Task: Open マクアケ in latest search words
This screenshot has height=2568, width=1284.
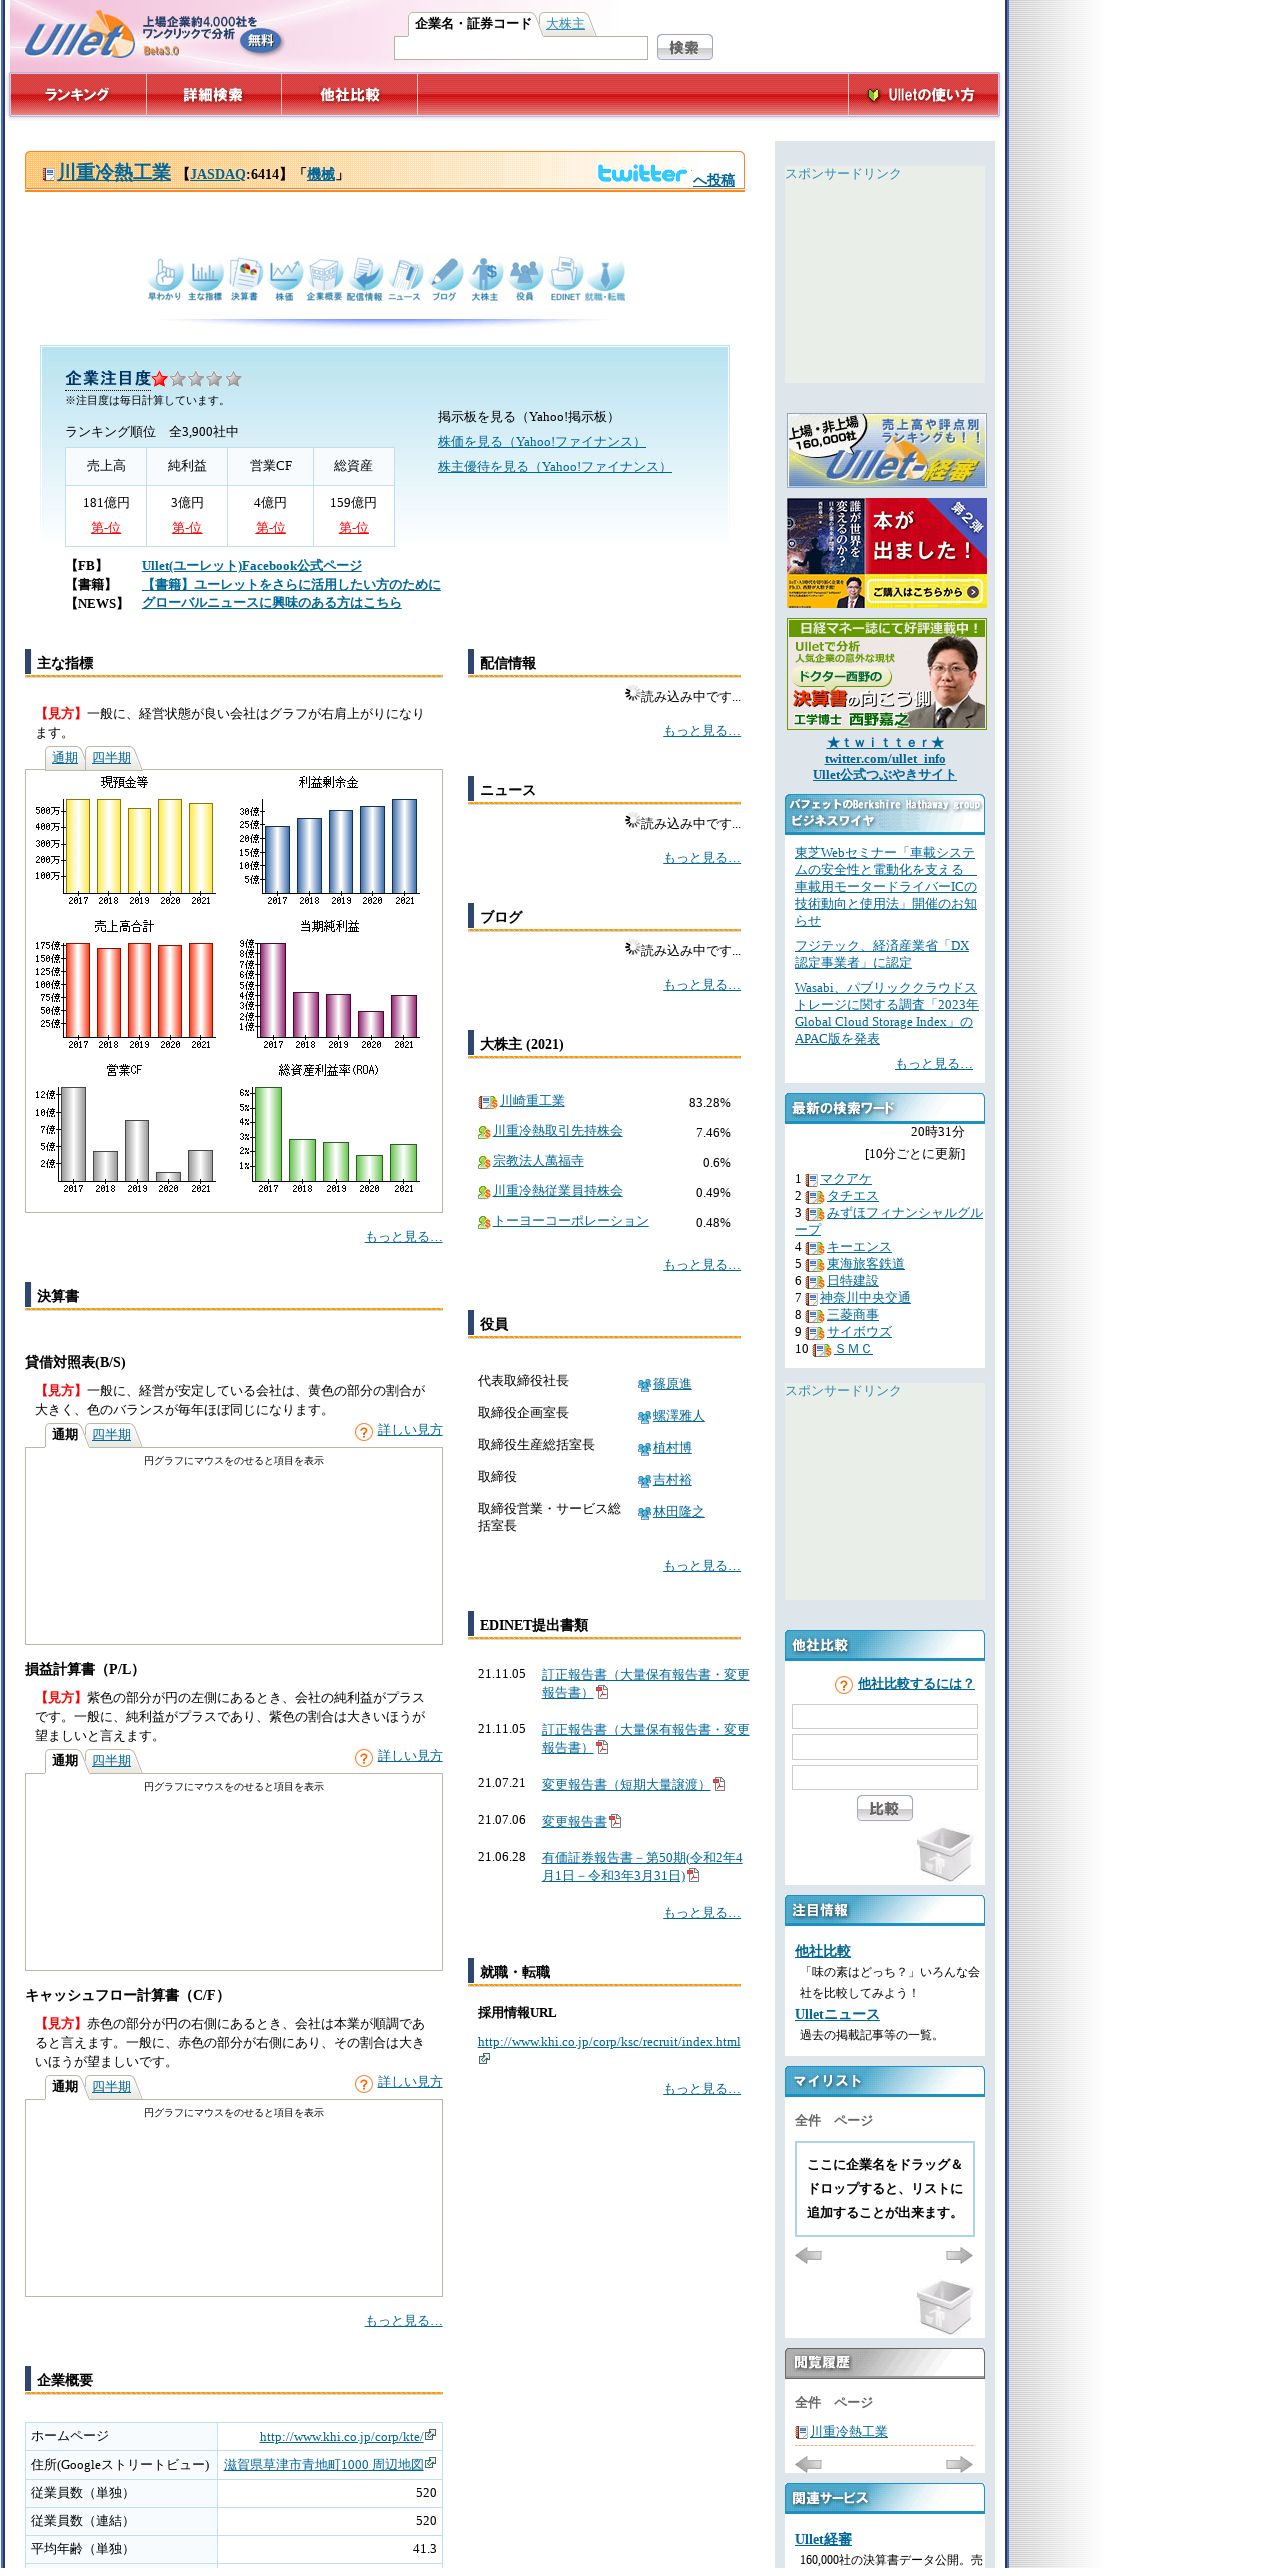Action: pos(845,1180)
